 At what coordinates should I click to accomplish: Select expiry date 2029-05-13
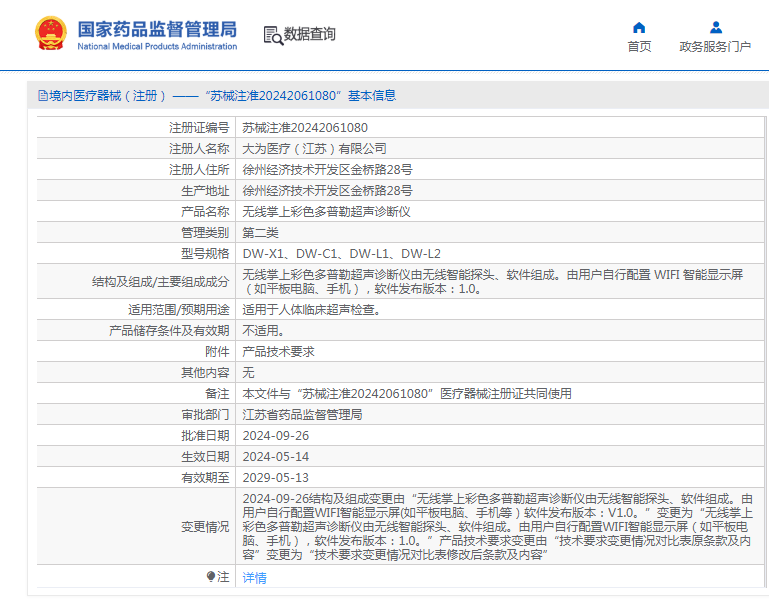pyautogui.click(x=276, y=478)
